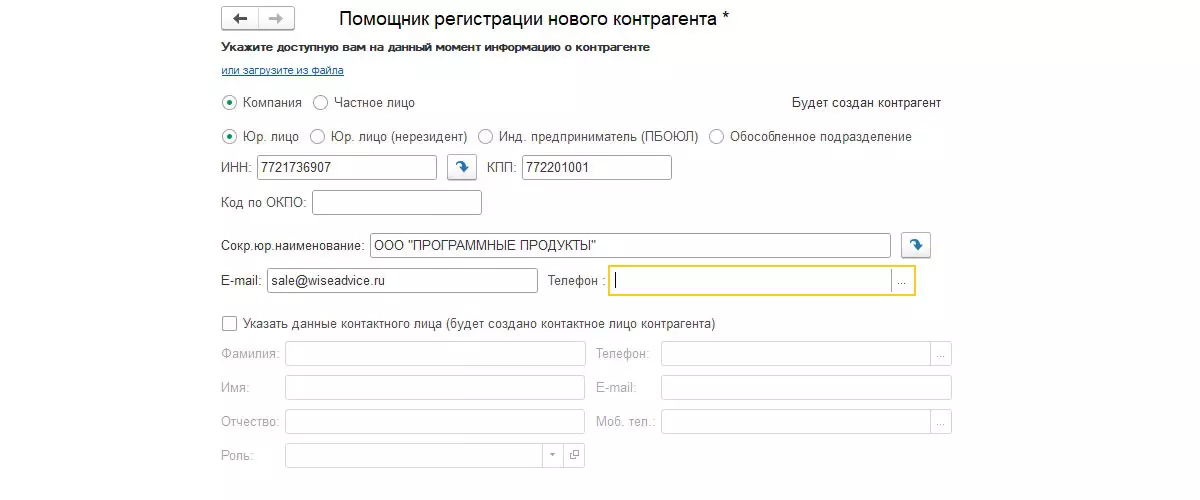This screenshot has width=1200, height=500.
Task: Expand the Роль dropdown list
Action: [x=554, y=455]
